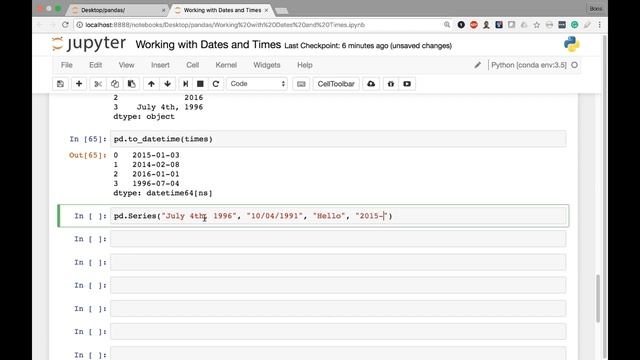Click the active pd.Series cell input
Viewport: 640px width, 360px height.
(338, 216)
